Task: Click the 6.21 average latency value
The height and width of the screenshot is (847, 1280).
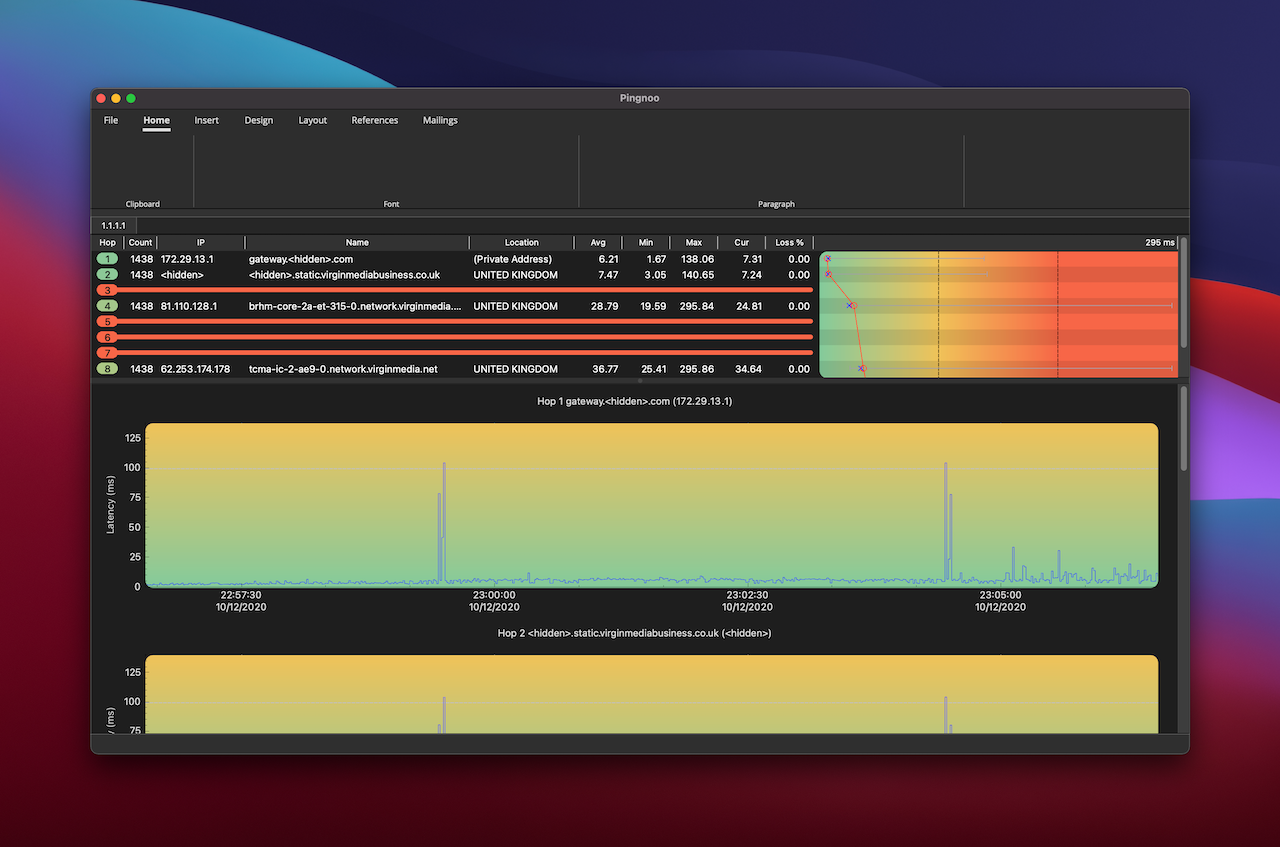Action: (x=608, y=259)
